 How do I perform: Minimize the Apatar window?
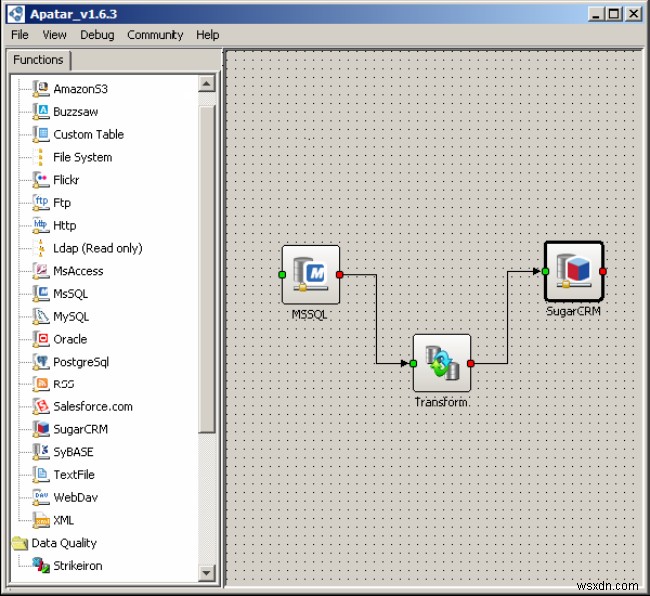click(596, 15)
